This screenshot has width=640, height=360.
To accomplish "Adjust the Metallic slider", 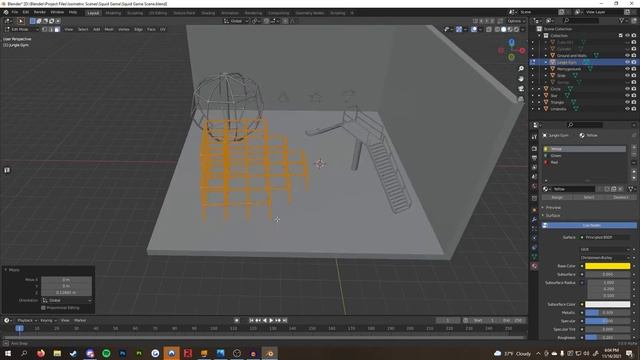I will click(608, 313).
